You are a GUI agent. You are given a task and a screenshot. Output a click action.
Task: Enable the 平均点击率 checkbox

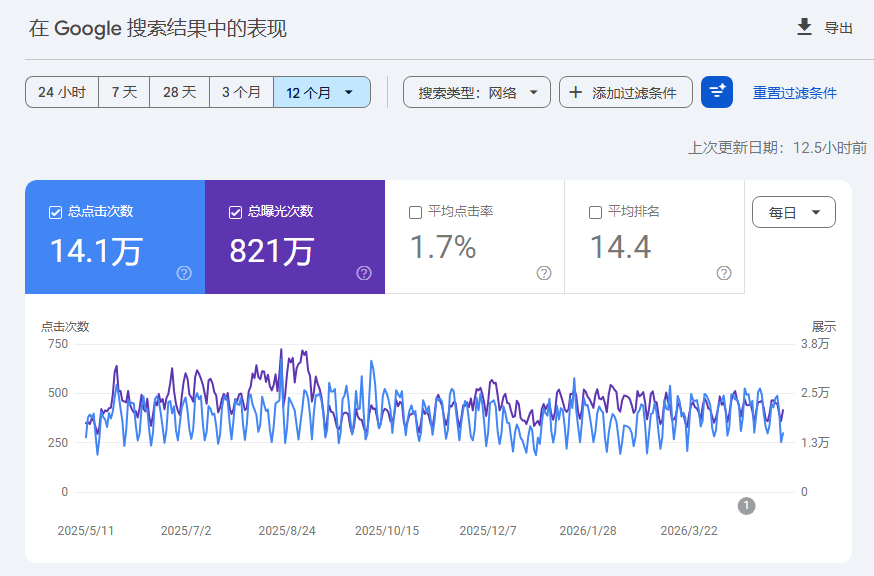click(x=415, y=212)
